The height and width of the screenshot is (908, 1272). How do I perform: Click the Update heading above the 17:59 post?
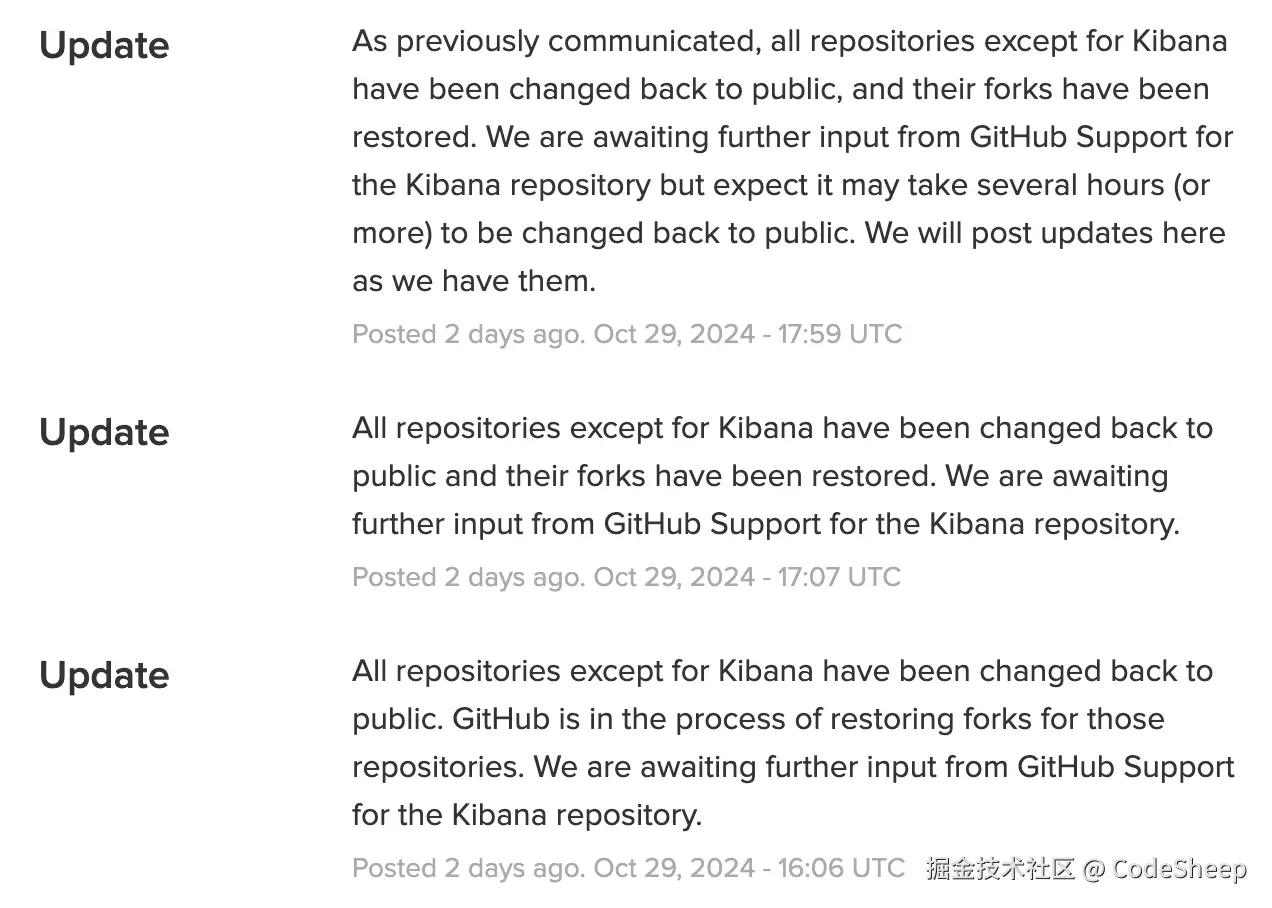click(x=104, y=46)
